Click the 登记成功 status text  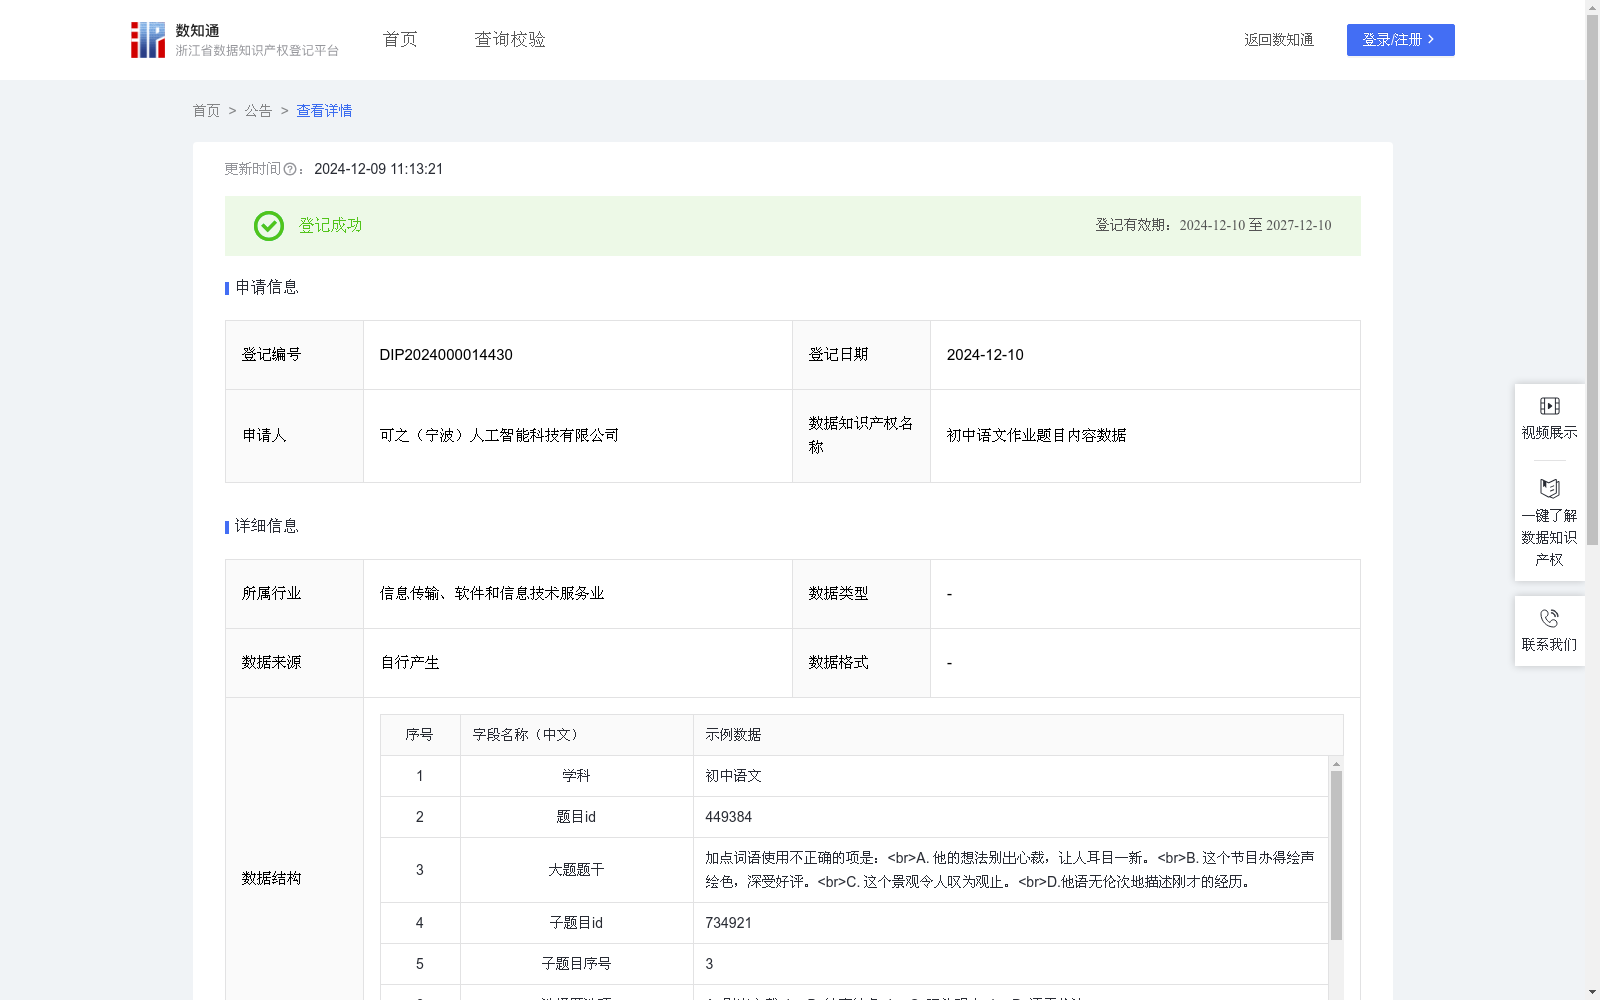(330, 226)
